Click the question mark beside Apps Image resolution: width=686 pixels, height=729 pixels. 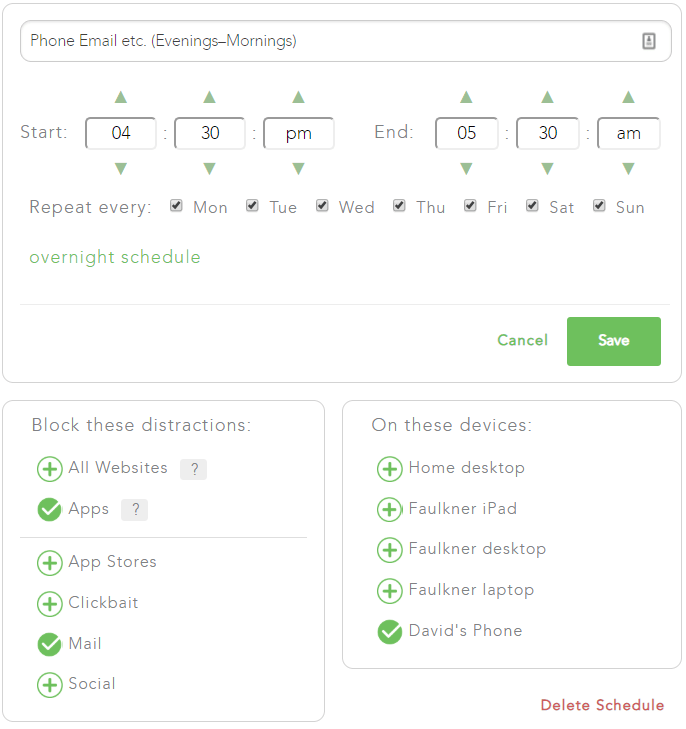[134, 510]
